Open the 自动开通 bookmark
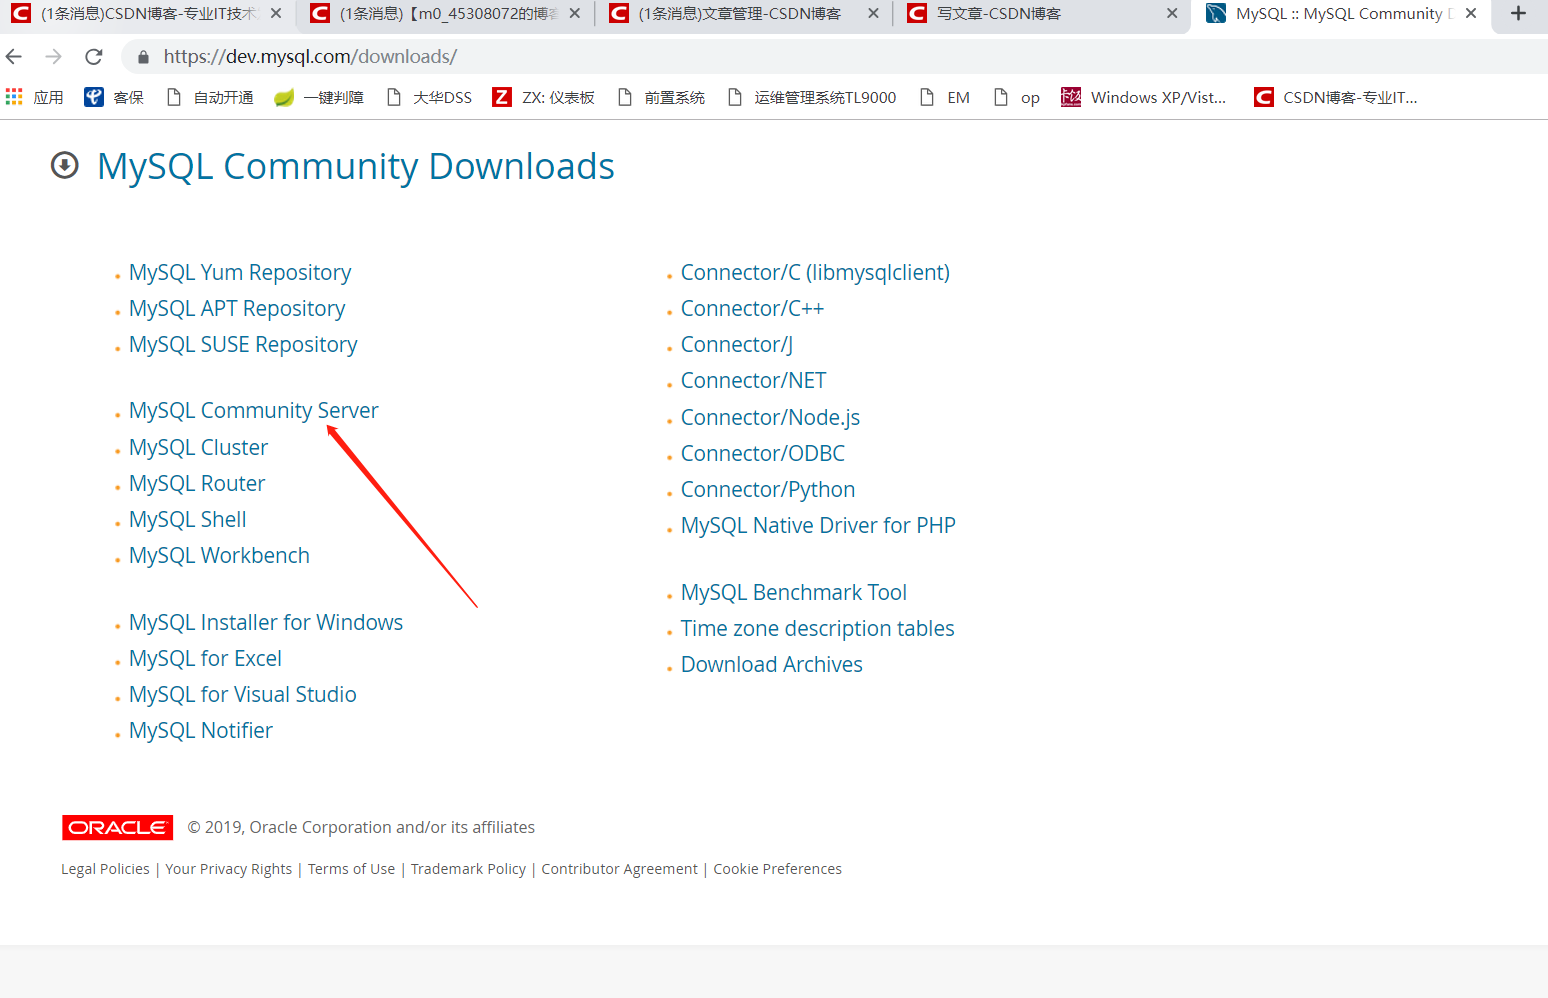The image size is (1548, 998). [x=210, y=97]
